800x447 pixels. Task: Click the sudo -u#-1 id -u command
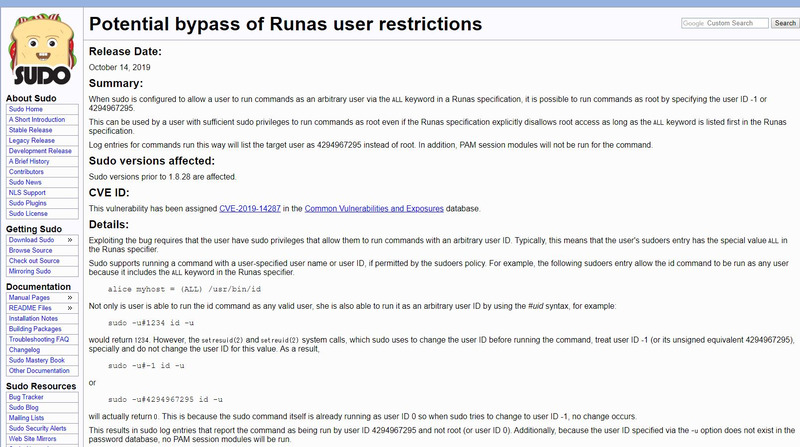[146, 366]
